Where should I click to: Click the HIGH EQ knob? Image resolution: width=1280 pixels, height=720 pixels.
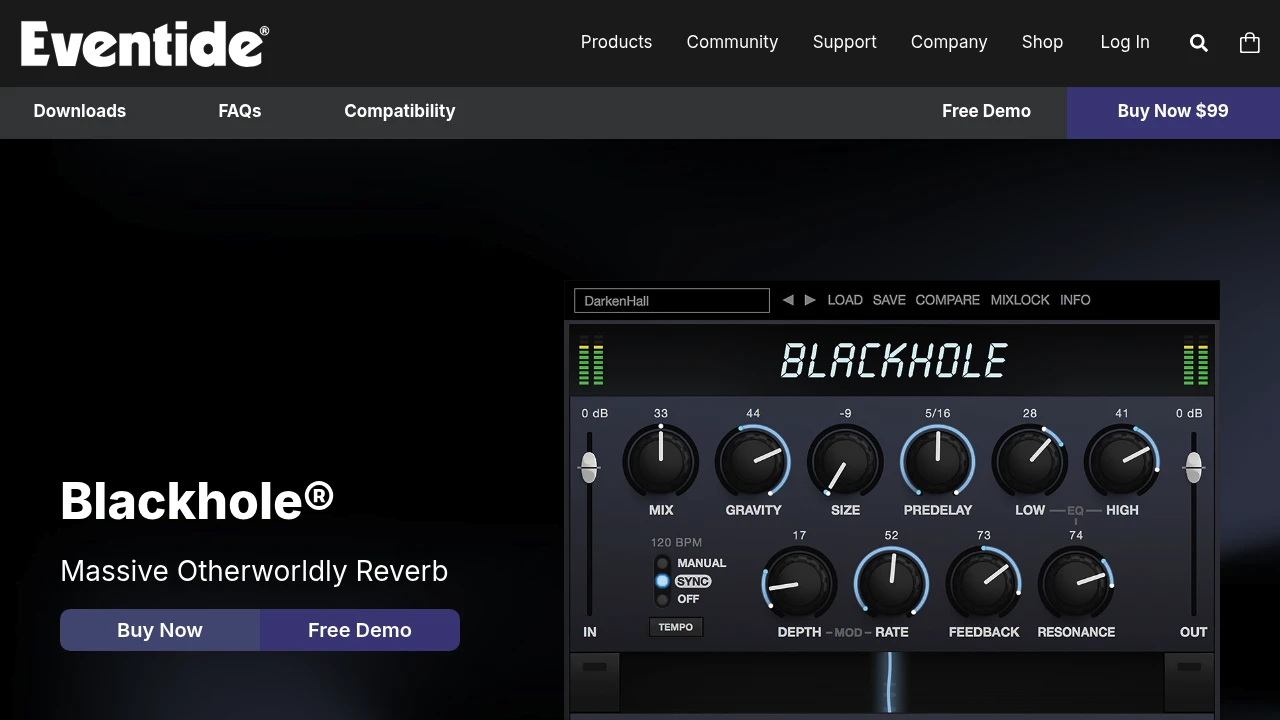click(1122, 461)
